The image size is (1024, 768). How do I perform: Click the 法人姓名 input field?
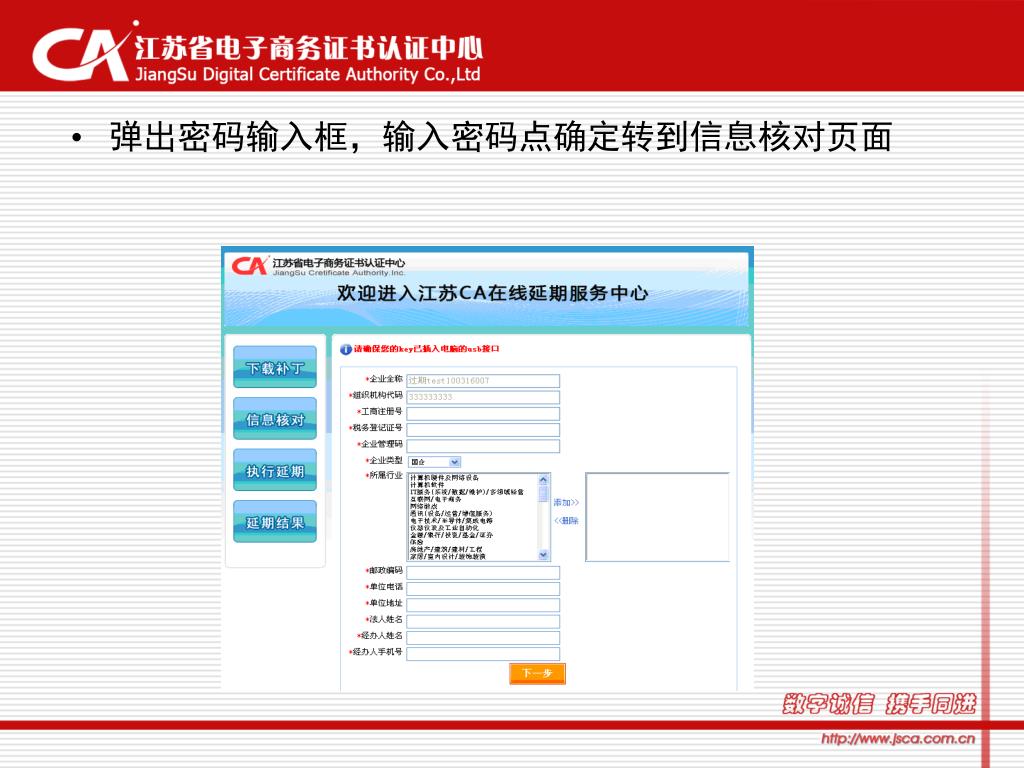pos(483,622)
